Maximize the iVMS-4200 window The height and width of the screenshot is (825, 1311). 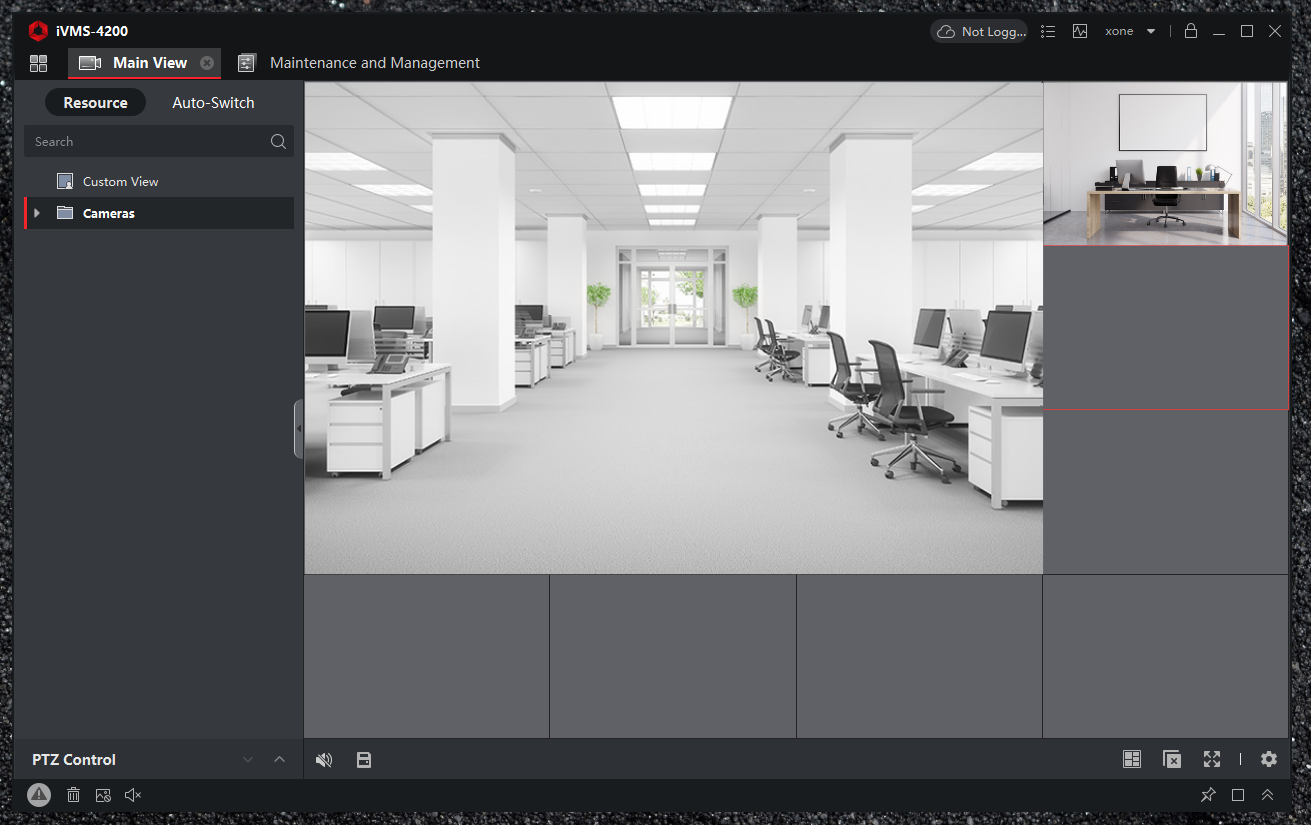click(x=1247, y=32)
